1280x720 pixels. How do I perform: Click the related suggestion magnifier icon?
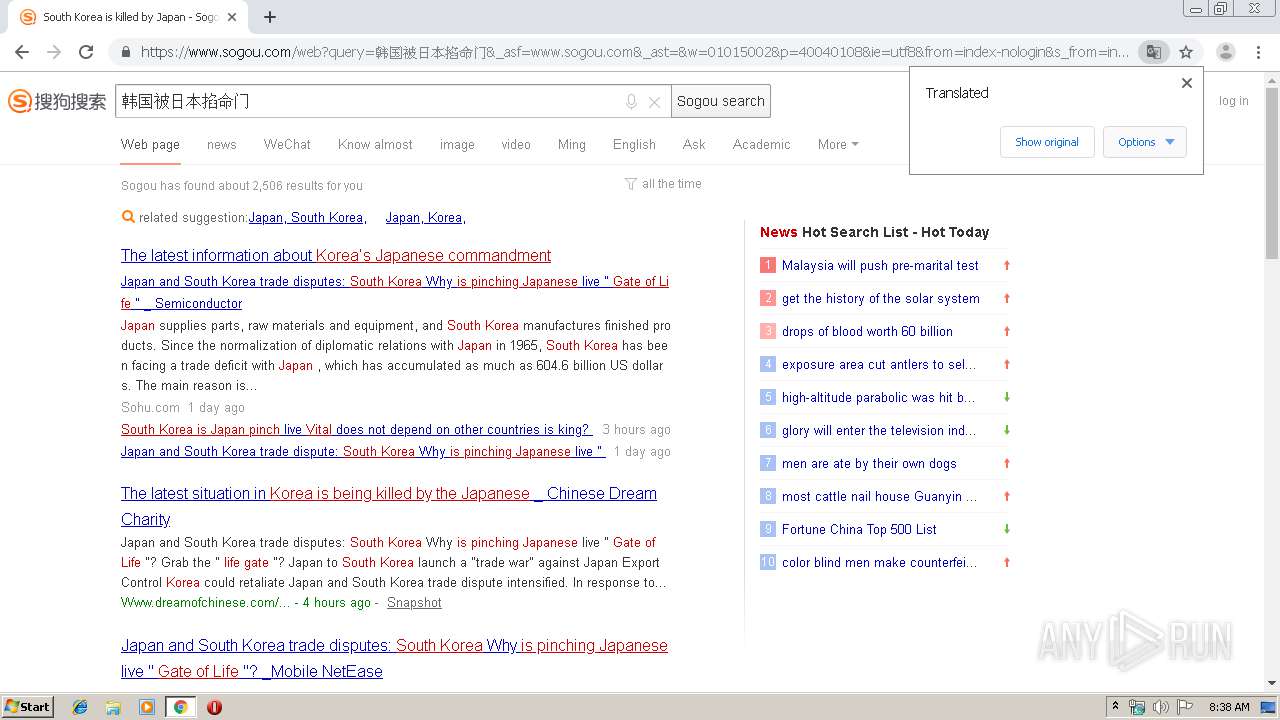click(128, 217)
